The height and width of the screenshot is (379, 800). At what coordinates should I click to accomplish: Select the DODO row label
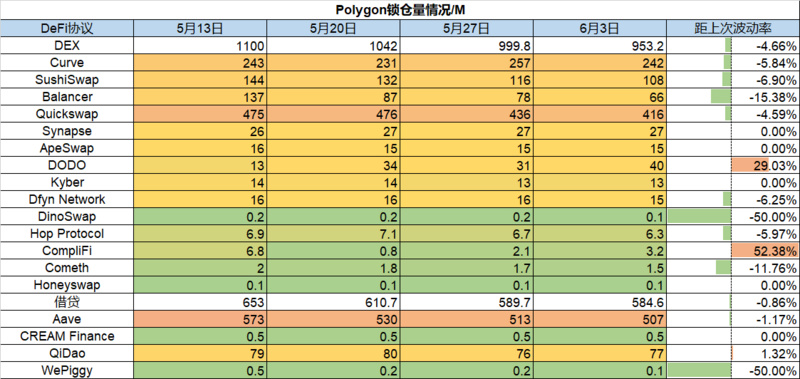coord(67,165)
